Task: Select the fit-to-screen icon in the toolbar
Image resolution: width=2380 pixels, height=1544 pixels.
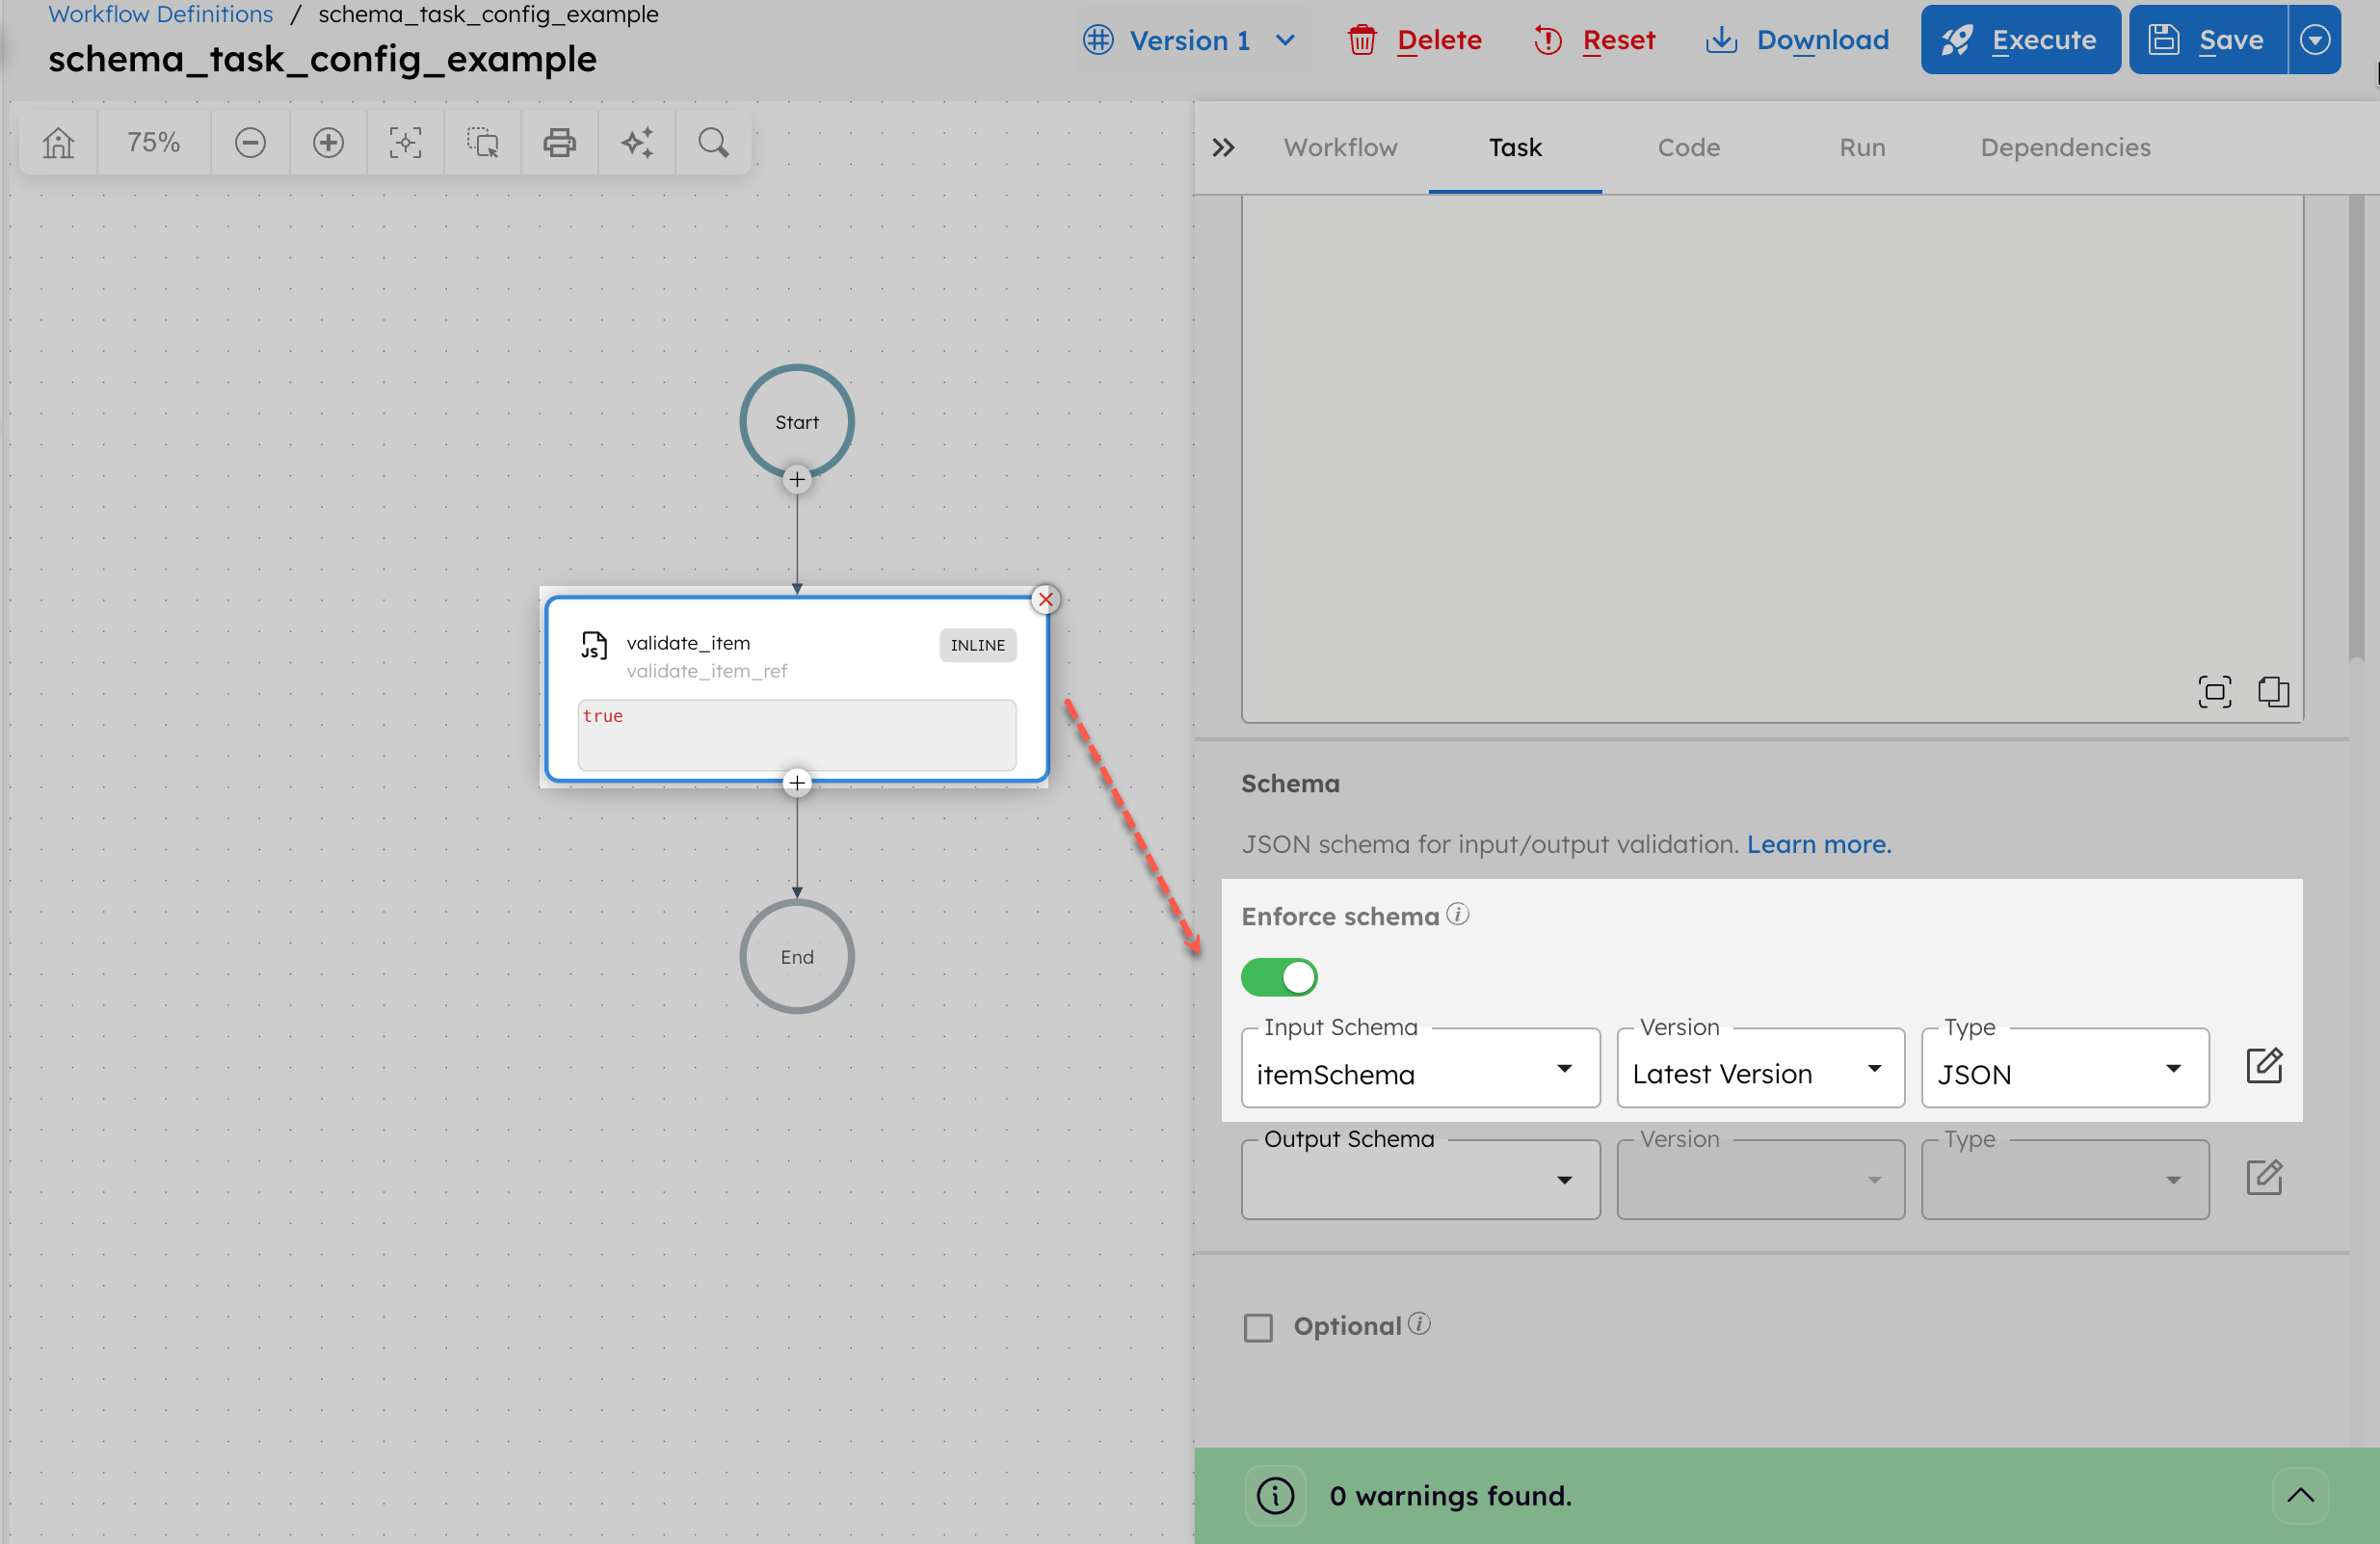Action: 404,142
